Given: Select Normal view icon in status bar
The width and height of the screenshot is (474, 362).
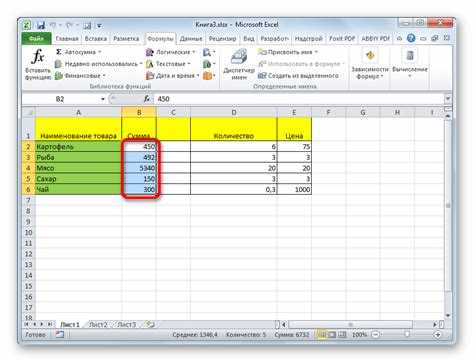Looking at the screenshot, I should pyautogui.click(x=322, y=334).
